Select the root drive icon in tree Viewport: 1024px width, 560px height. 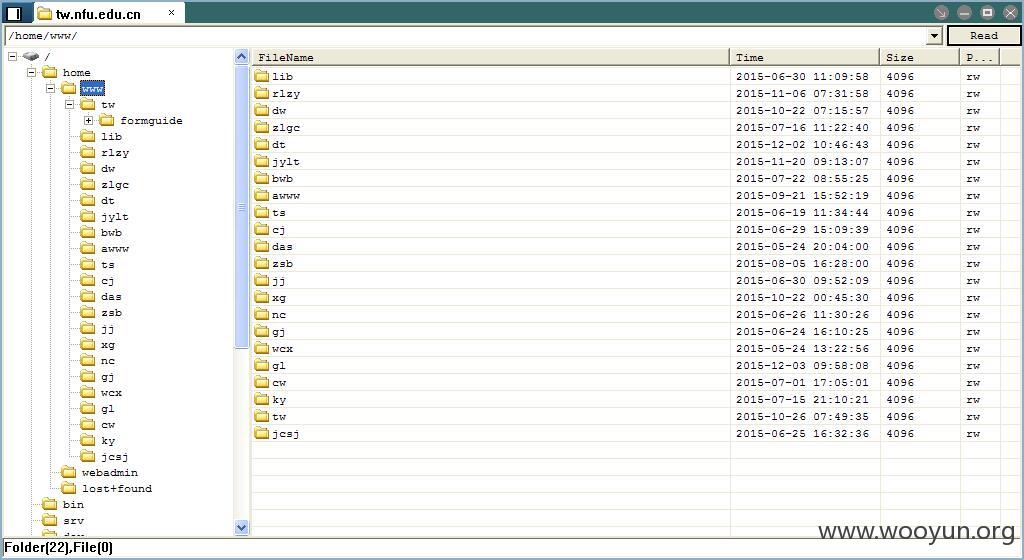tap(31, 56)
